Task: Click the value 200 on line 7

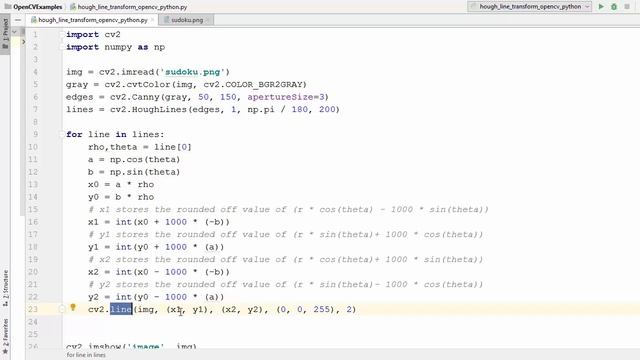Action: (x=327, y=109)
